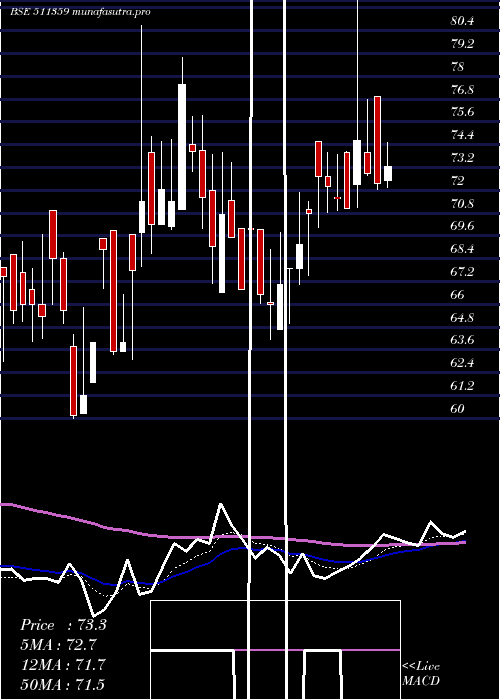Image resolution: width=500 pixels, height=700 pixels.
Task: Click the BSE 511359 munafasutra.pro title
Action: [80, 12]
